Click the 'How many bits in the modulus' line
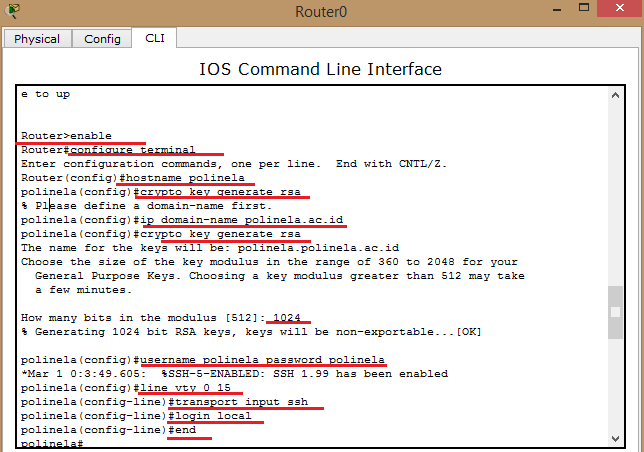Image resolution: width=644 pixels, height=452 pixels. coord(161,318)
